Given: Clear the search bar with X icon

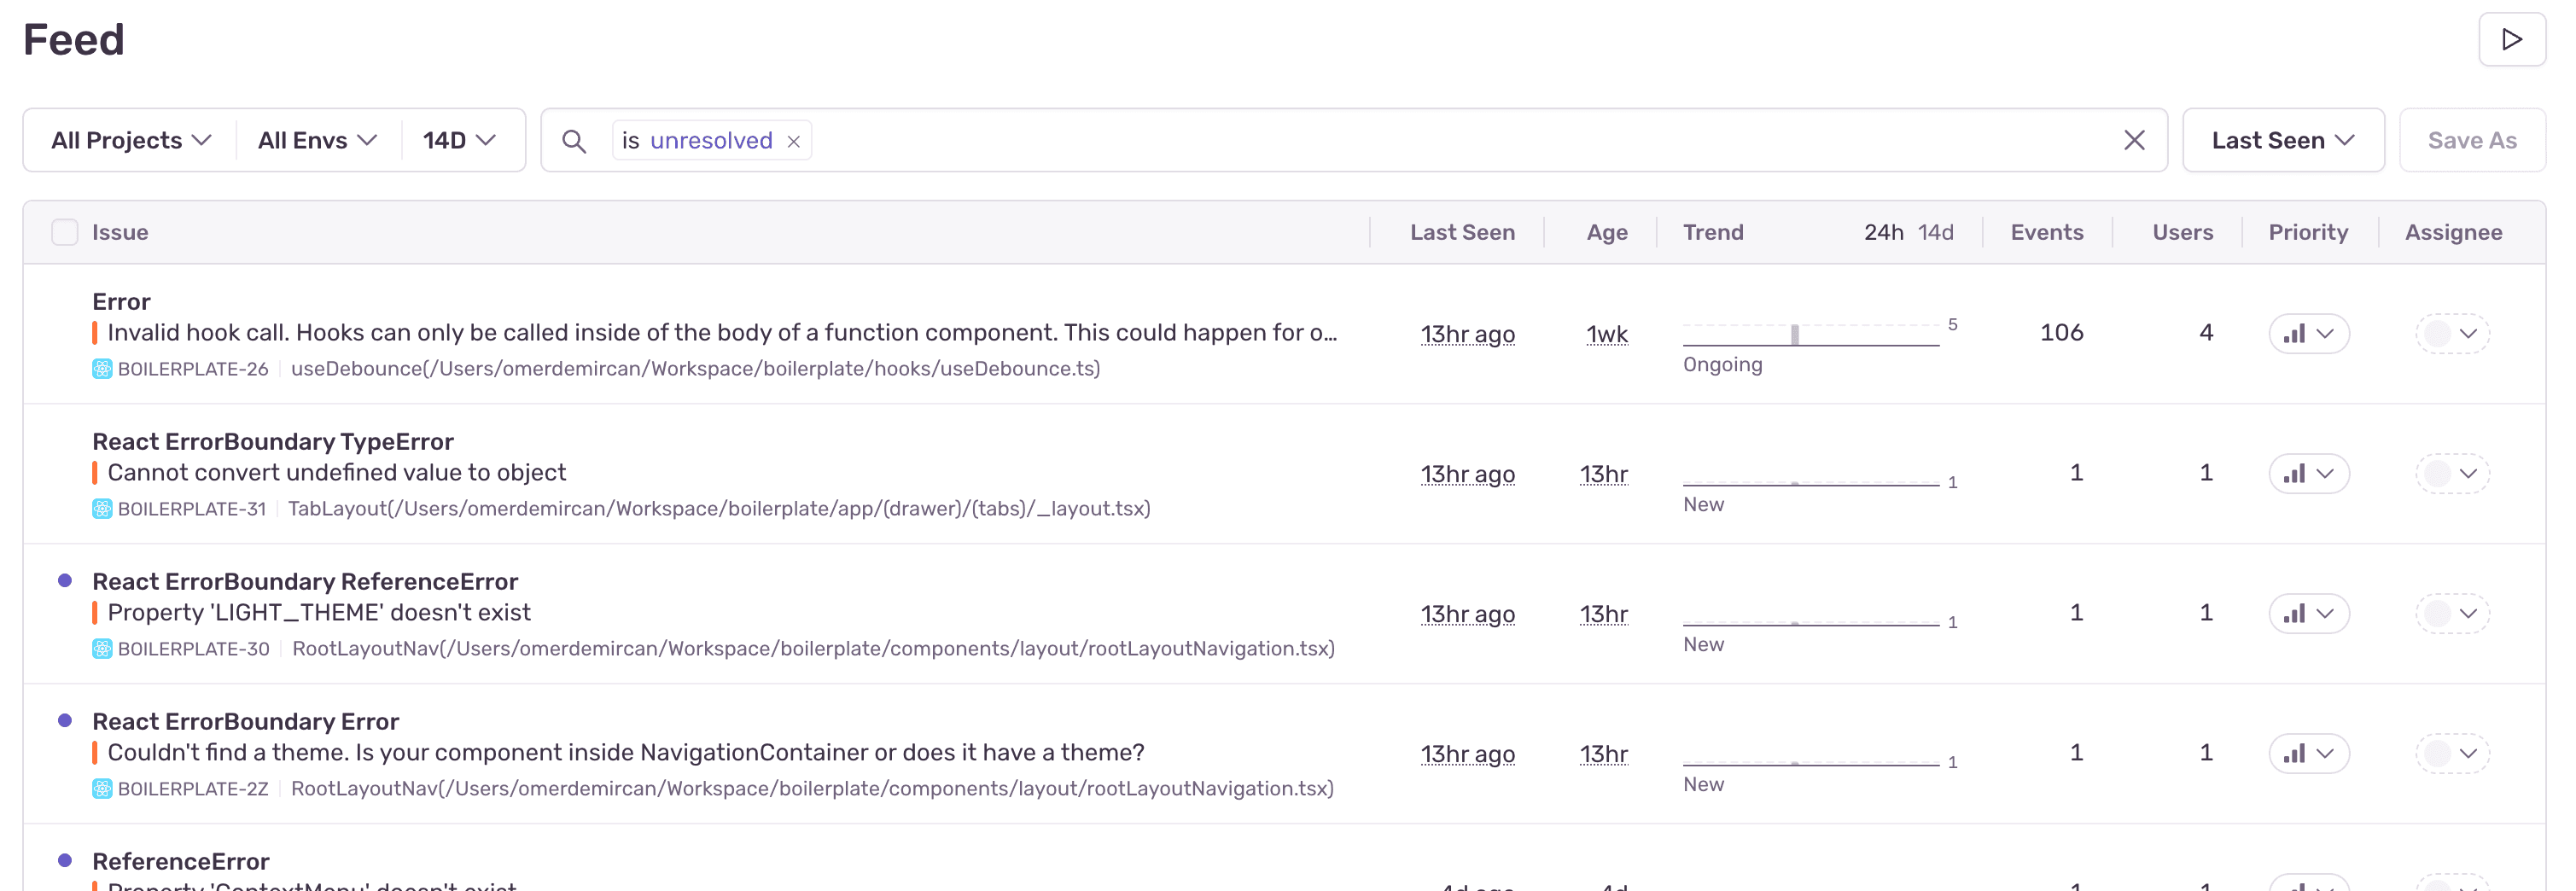Looking at the screenshot, I should pos(2133,141).
